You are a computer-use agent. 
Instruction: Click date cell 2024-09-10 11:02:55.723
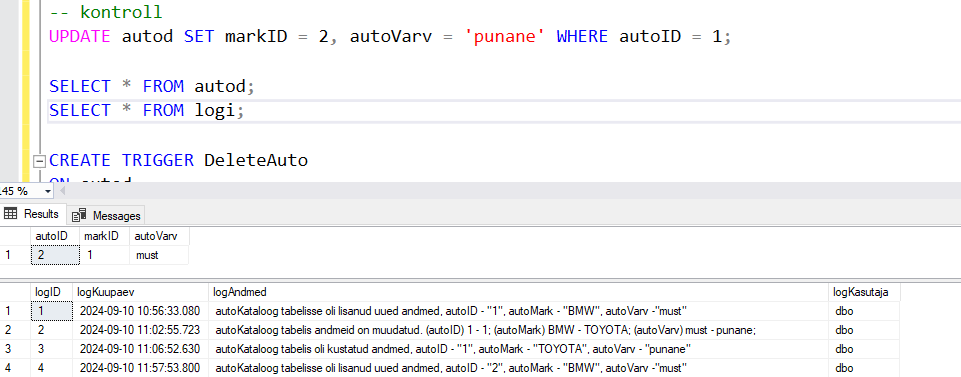(140, 330)
